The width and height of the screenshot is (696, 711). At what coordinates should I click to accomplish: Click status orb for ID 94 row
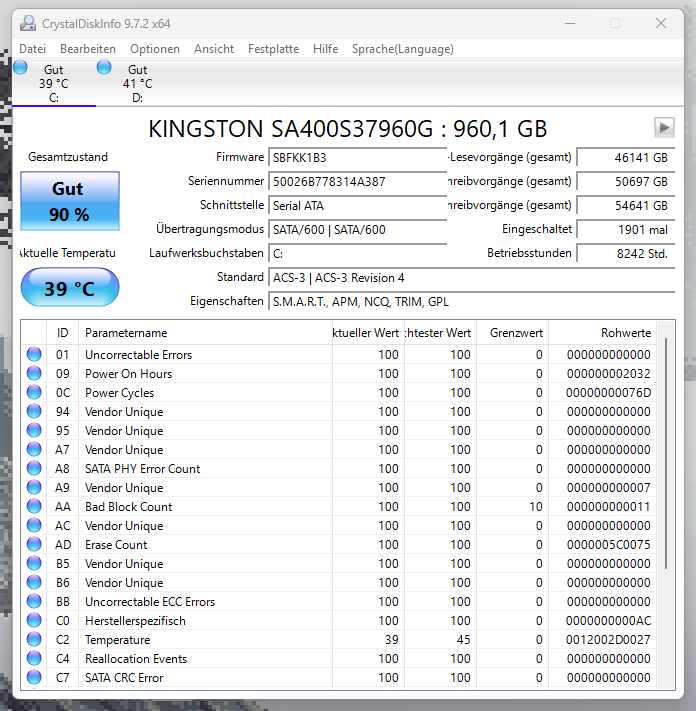[x=34, y=411]
